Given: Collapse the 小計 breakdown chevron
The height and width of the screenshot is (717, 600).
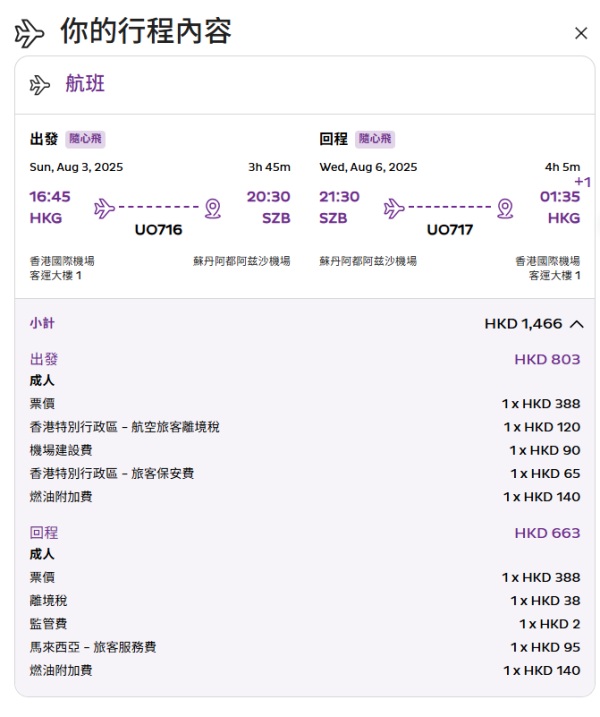Looking at the screenshot, I should (577, 324).
